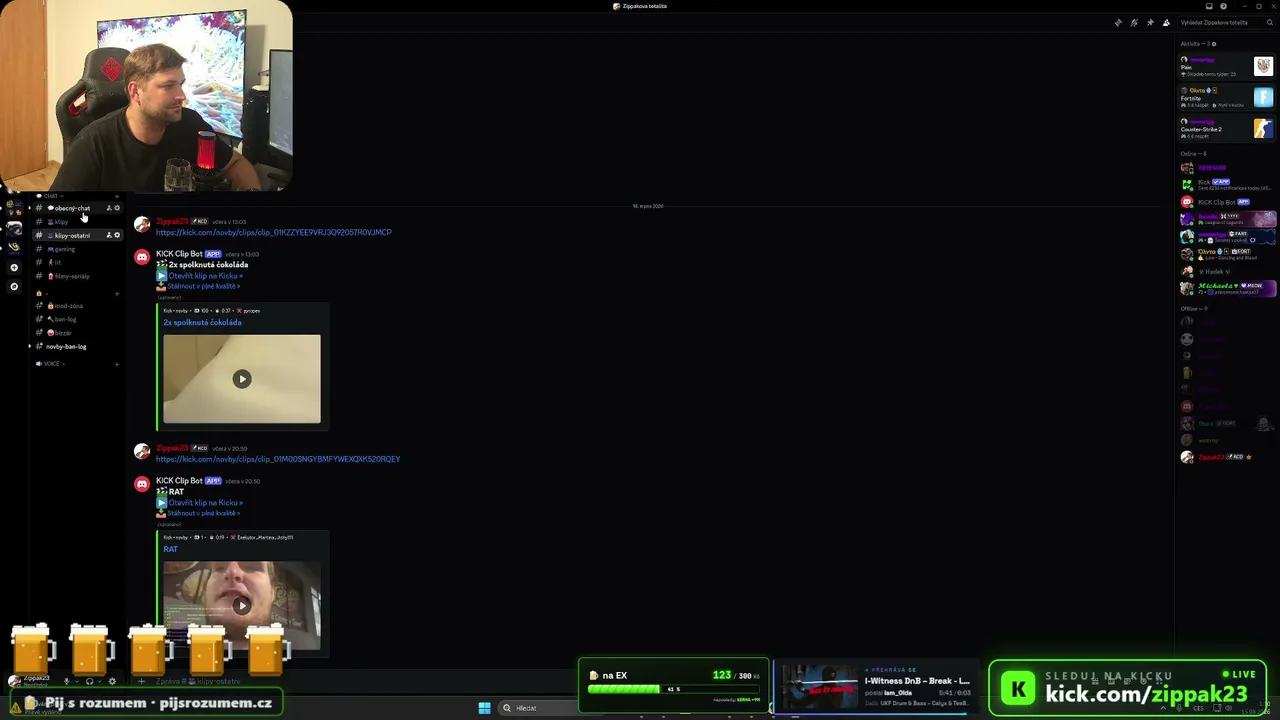This screenshot has width=1280, height=720.
Task: Toggle headphone deafen in user panel
Action: tap(89, 681)
